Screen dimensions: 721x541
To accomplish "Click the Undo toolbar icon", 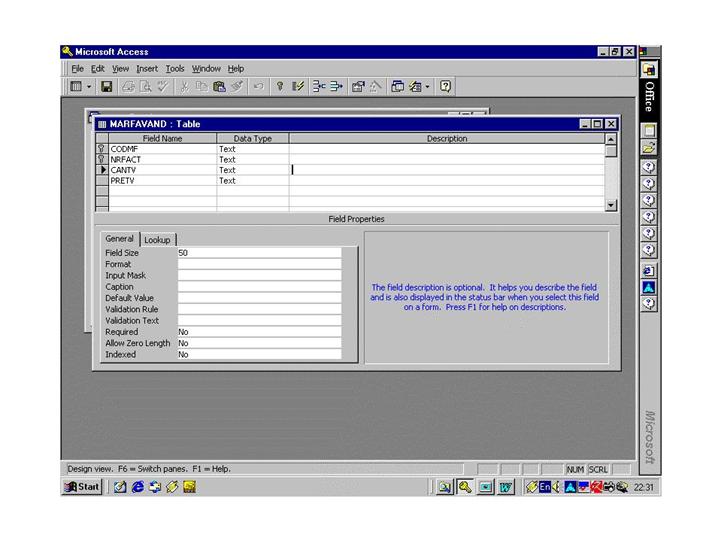I will pyautogui.click(x=258, y=86).
